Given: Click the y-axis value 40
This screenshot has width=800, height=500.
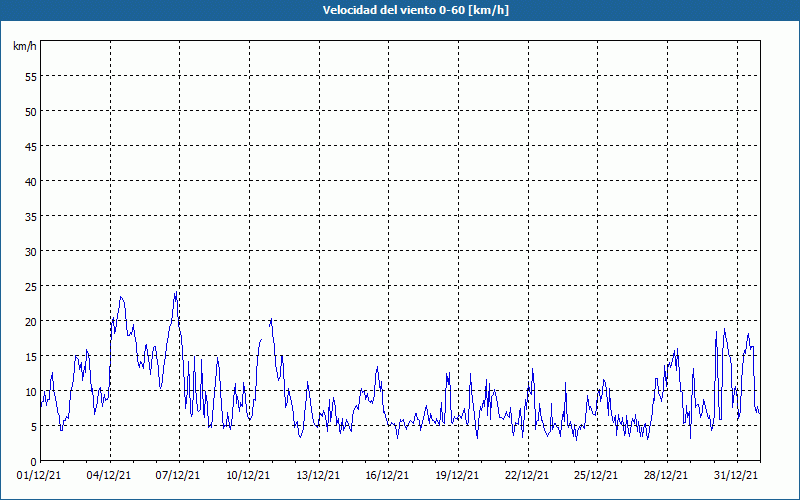Looking at the screenshot, I should pyautogui.click(x=31, y=182).
